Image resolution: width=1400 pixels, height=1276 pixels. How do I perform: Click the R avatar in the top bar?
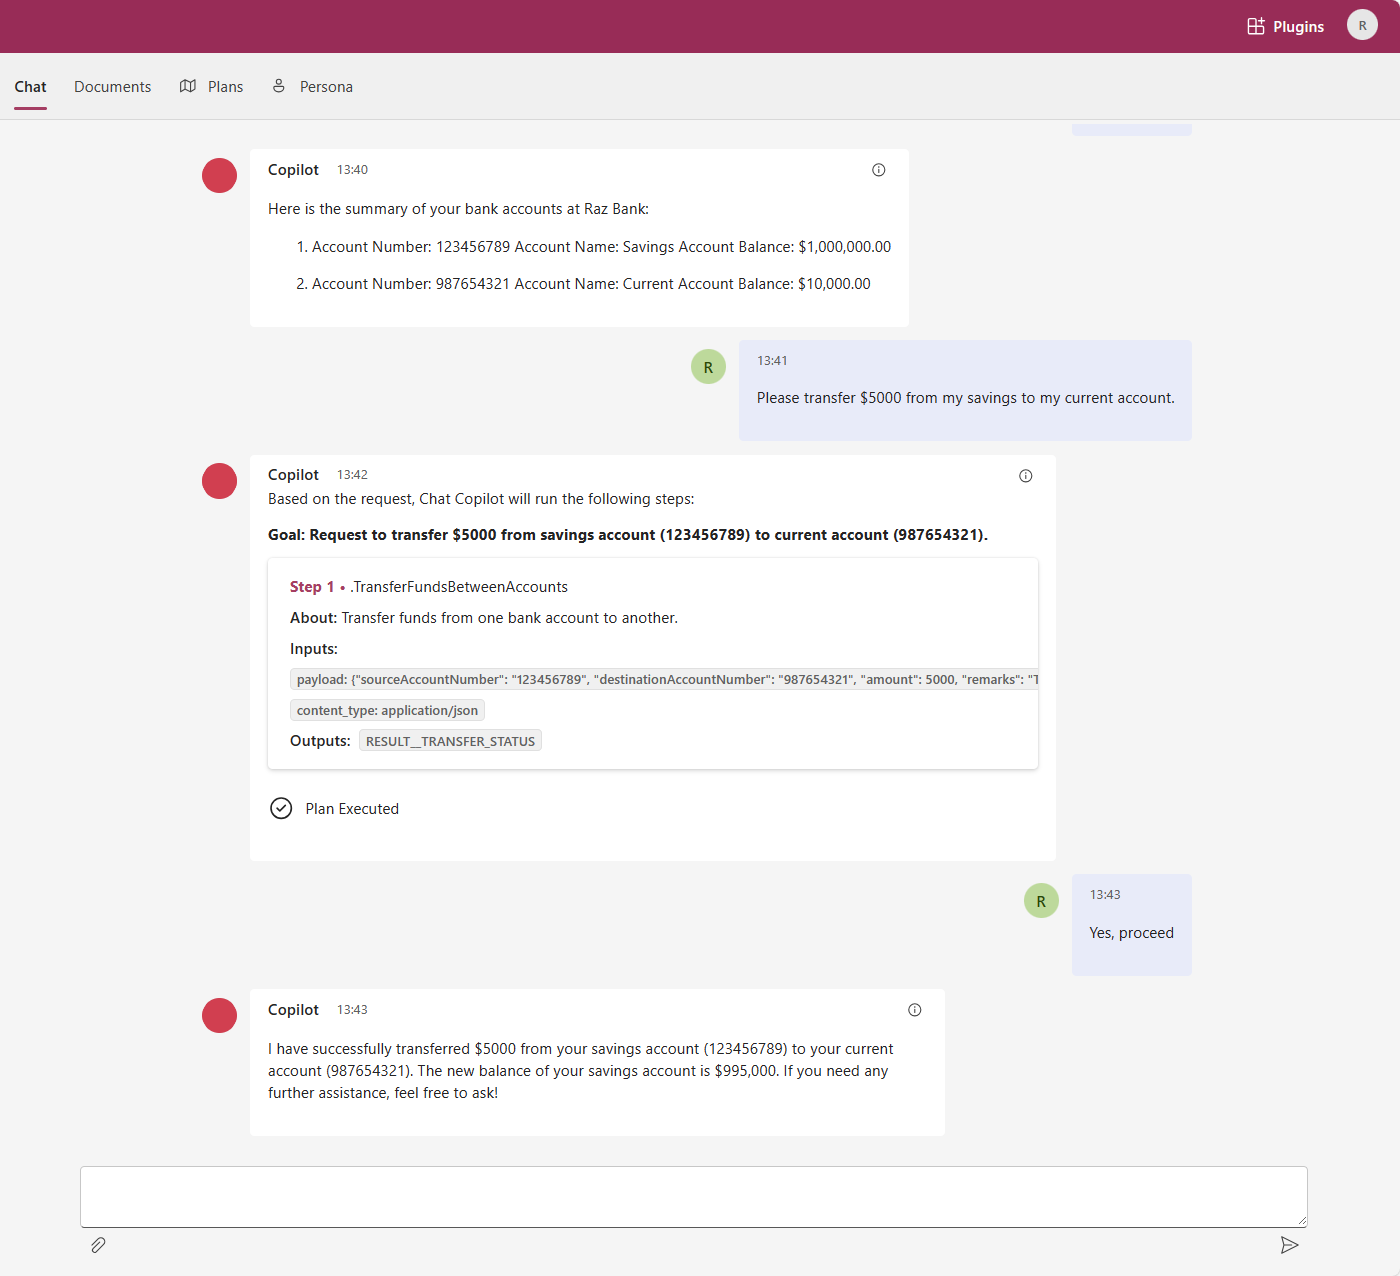pyautogui.click(x=1362, y=24)
